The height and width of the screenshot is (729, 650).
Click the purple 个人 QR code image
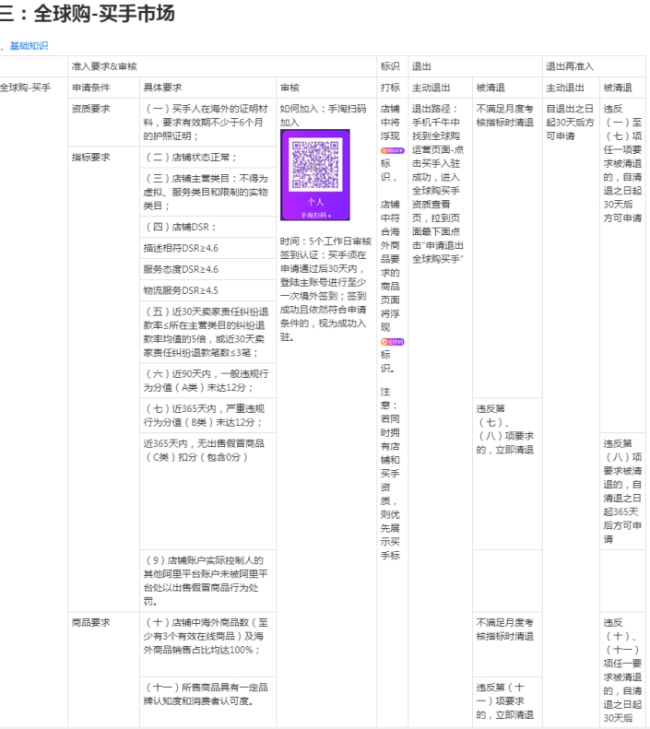[315, 175]
